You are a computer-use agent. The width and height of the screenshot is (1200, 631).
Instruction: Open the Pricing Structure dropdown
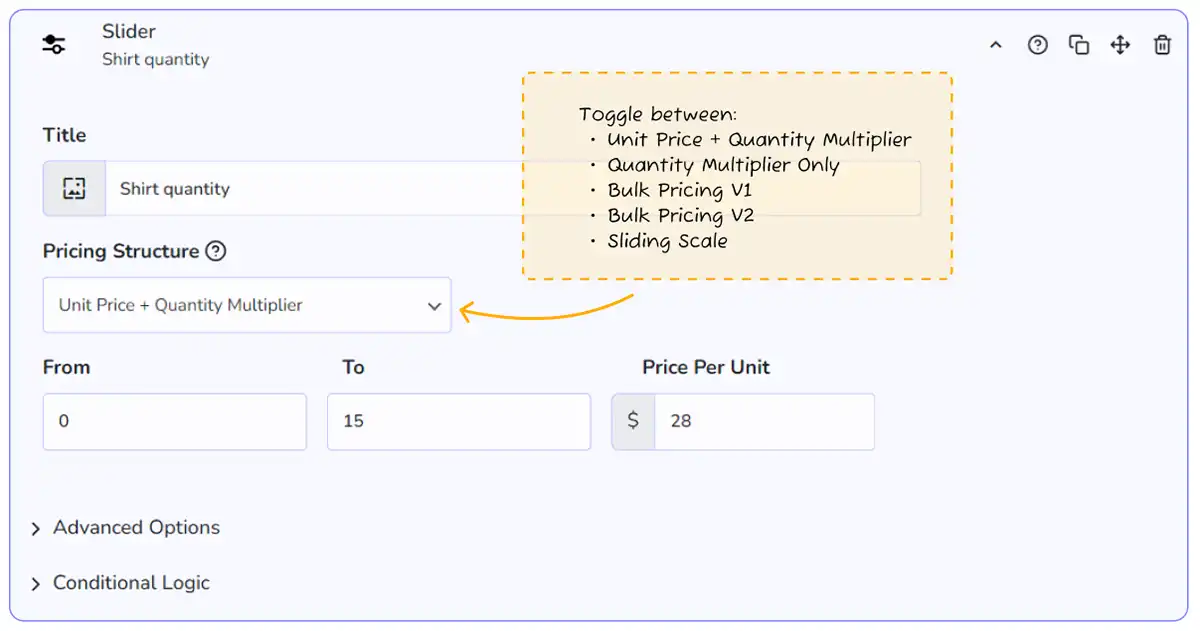(x=247, y=305)
